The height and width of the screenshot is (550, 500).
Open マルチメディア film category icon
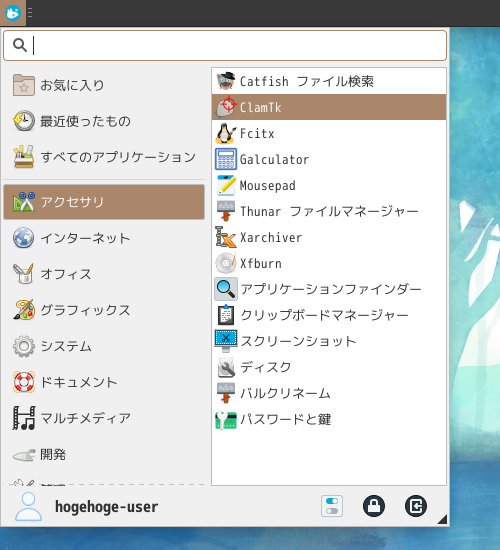tap(24, 418)
